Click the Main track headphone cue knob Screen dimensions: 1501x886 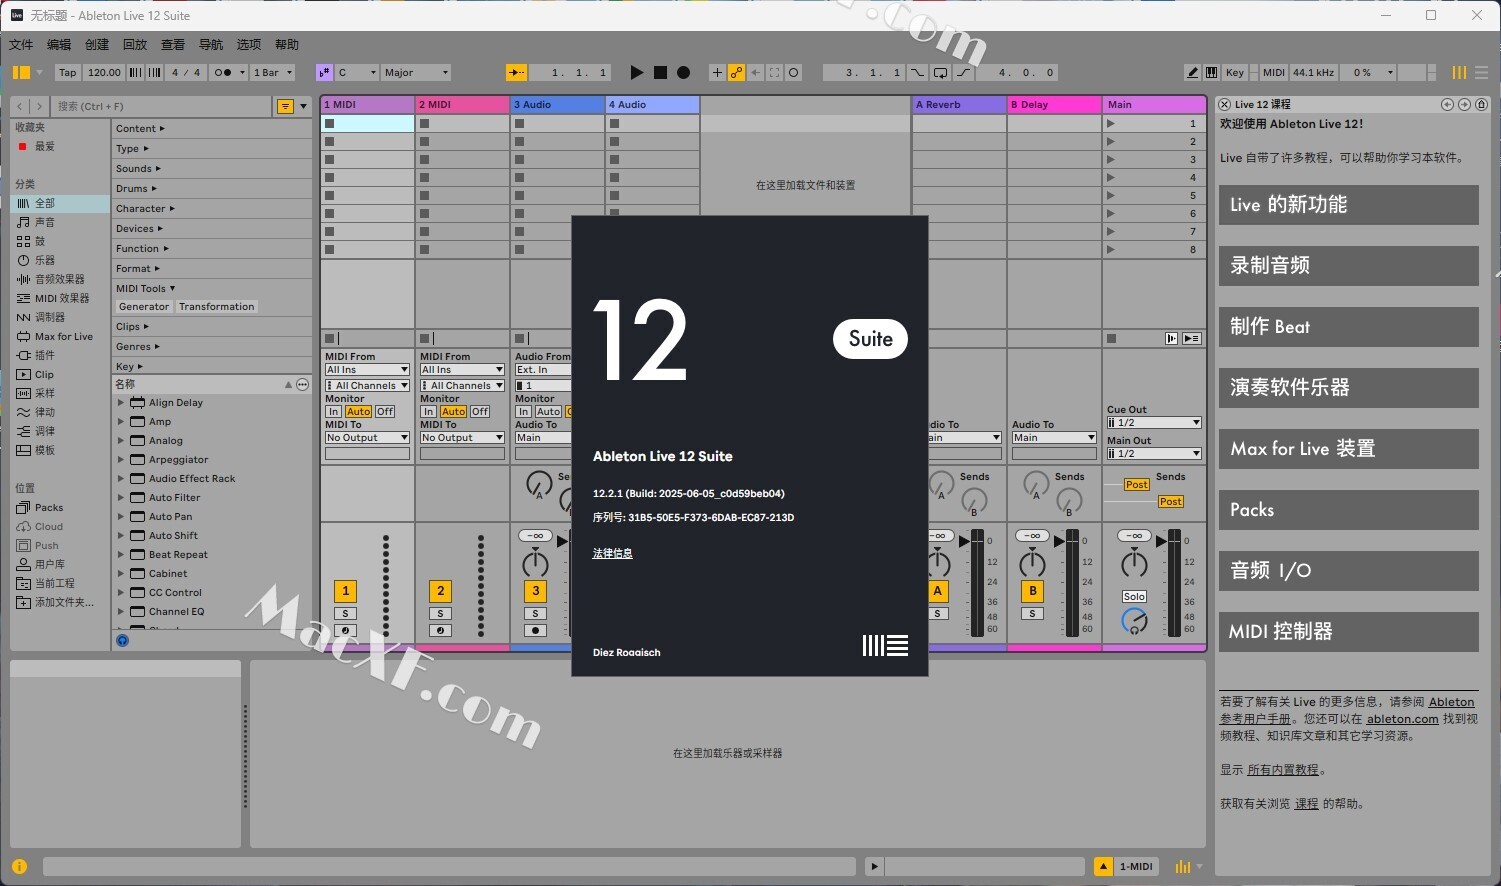[1134, 621]
